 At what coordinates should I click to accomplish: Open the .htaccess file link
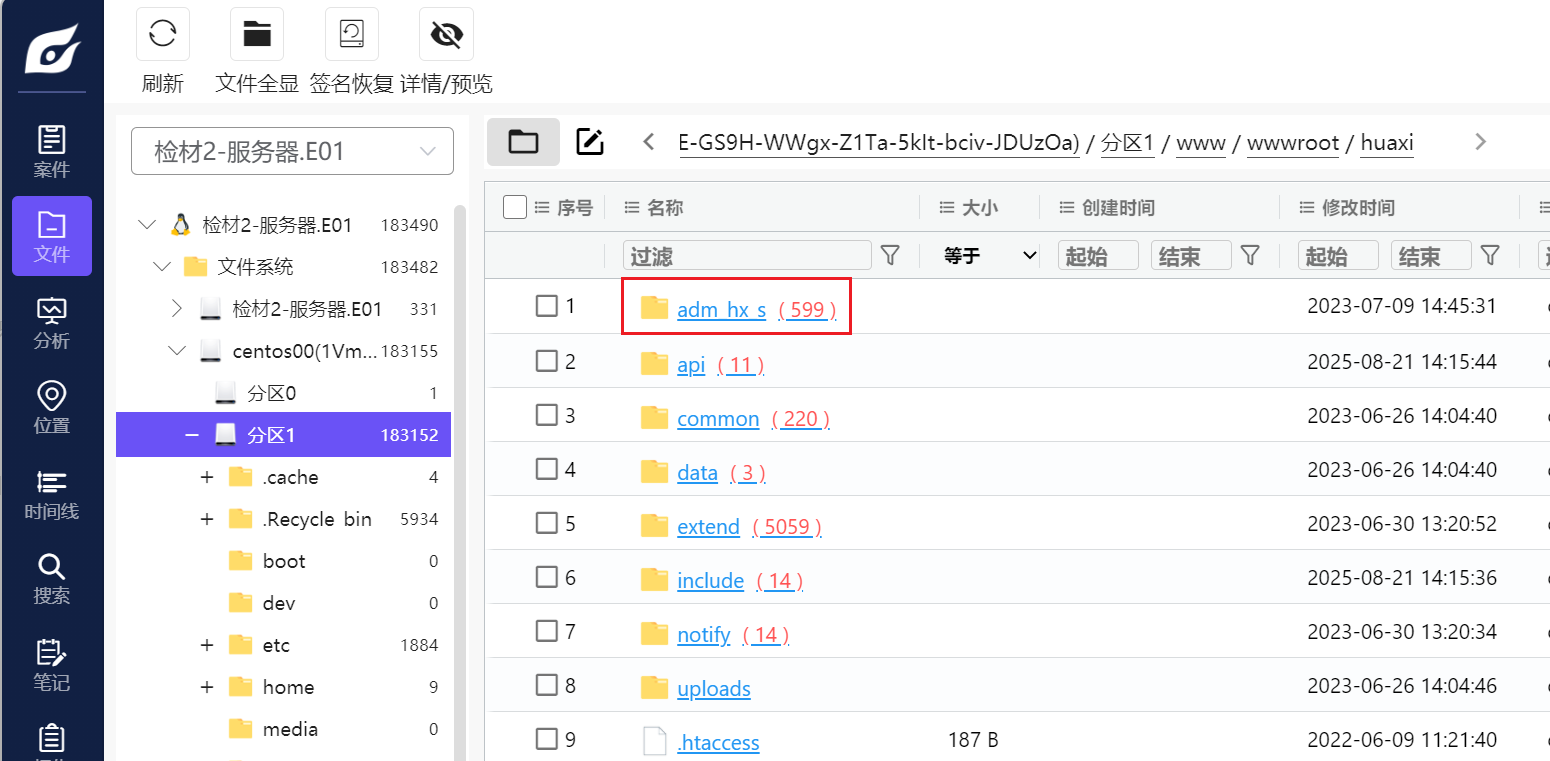pyautogui.click(x=718, y=743)
